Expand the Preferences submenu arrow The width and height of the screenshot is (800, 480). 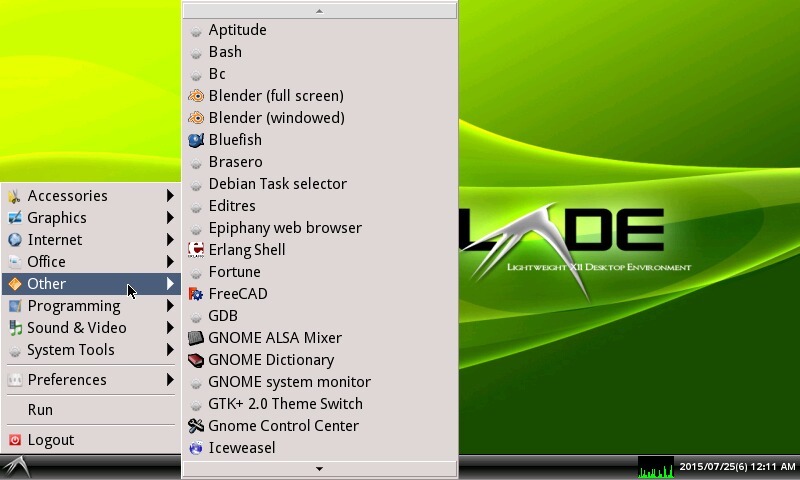(170, 380)
